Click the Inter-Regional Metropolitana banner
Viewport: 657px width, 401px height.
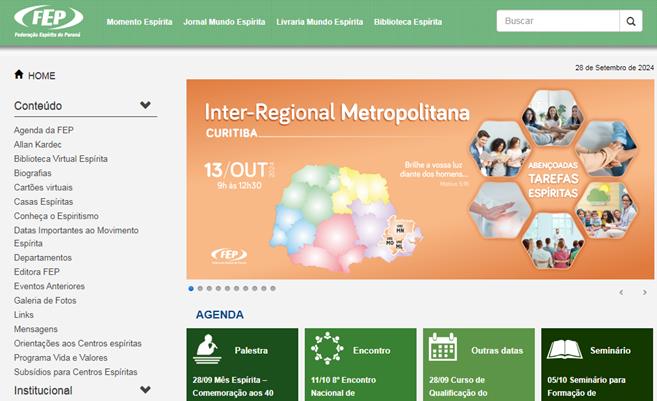point(420,179)
